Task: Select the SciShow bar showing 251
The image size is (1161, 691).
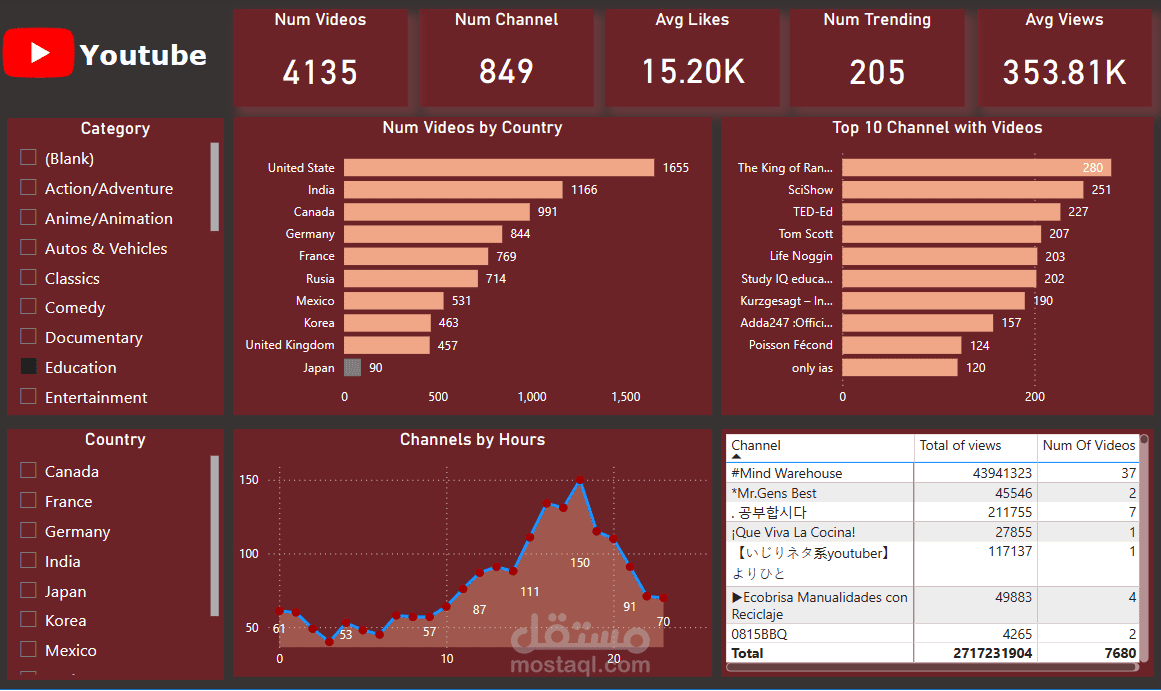Action: 963,190
